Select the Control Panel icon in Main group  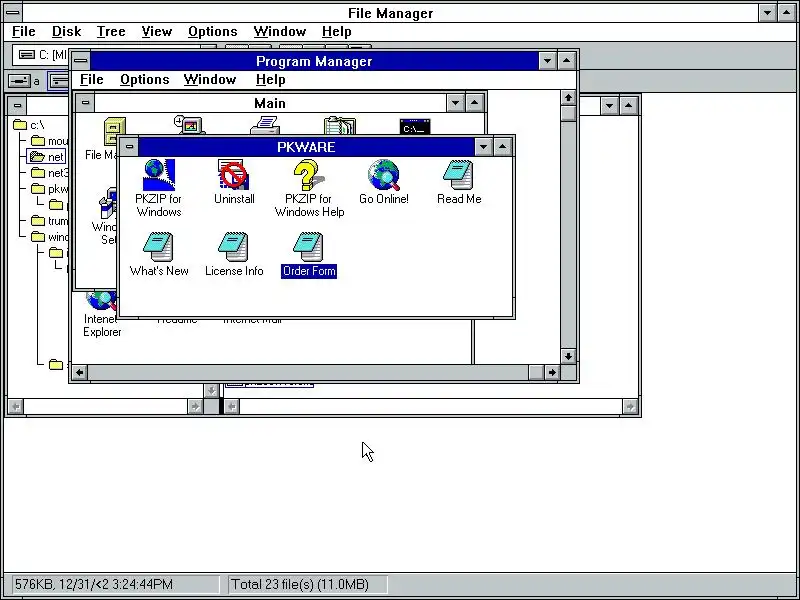(190, 125)
